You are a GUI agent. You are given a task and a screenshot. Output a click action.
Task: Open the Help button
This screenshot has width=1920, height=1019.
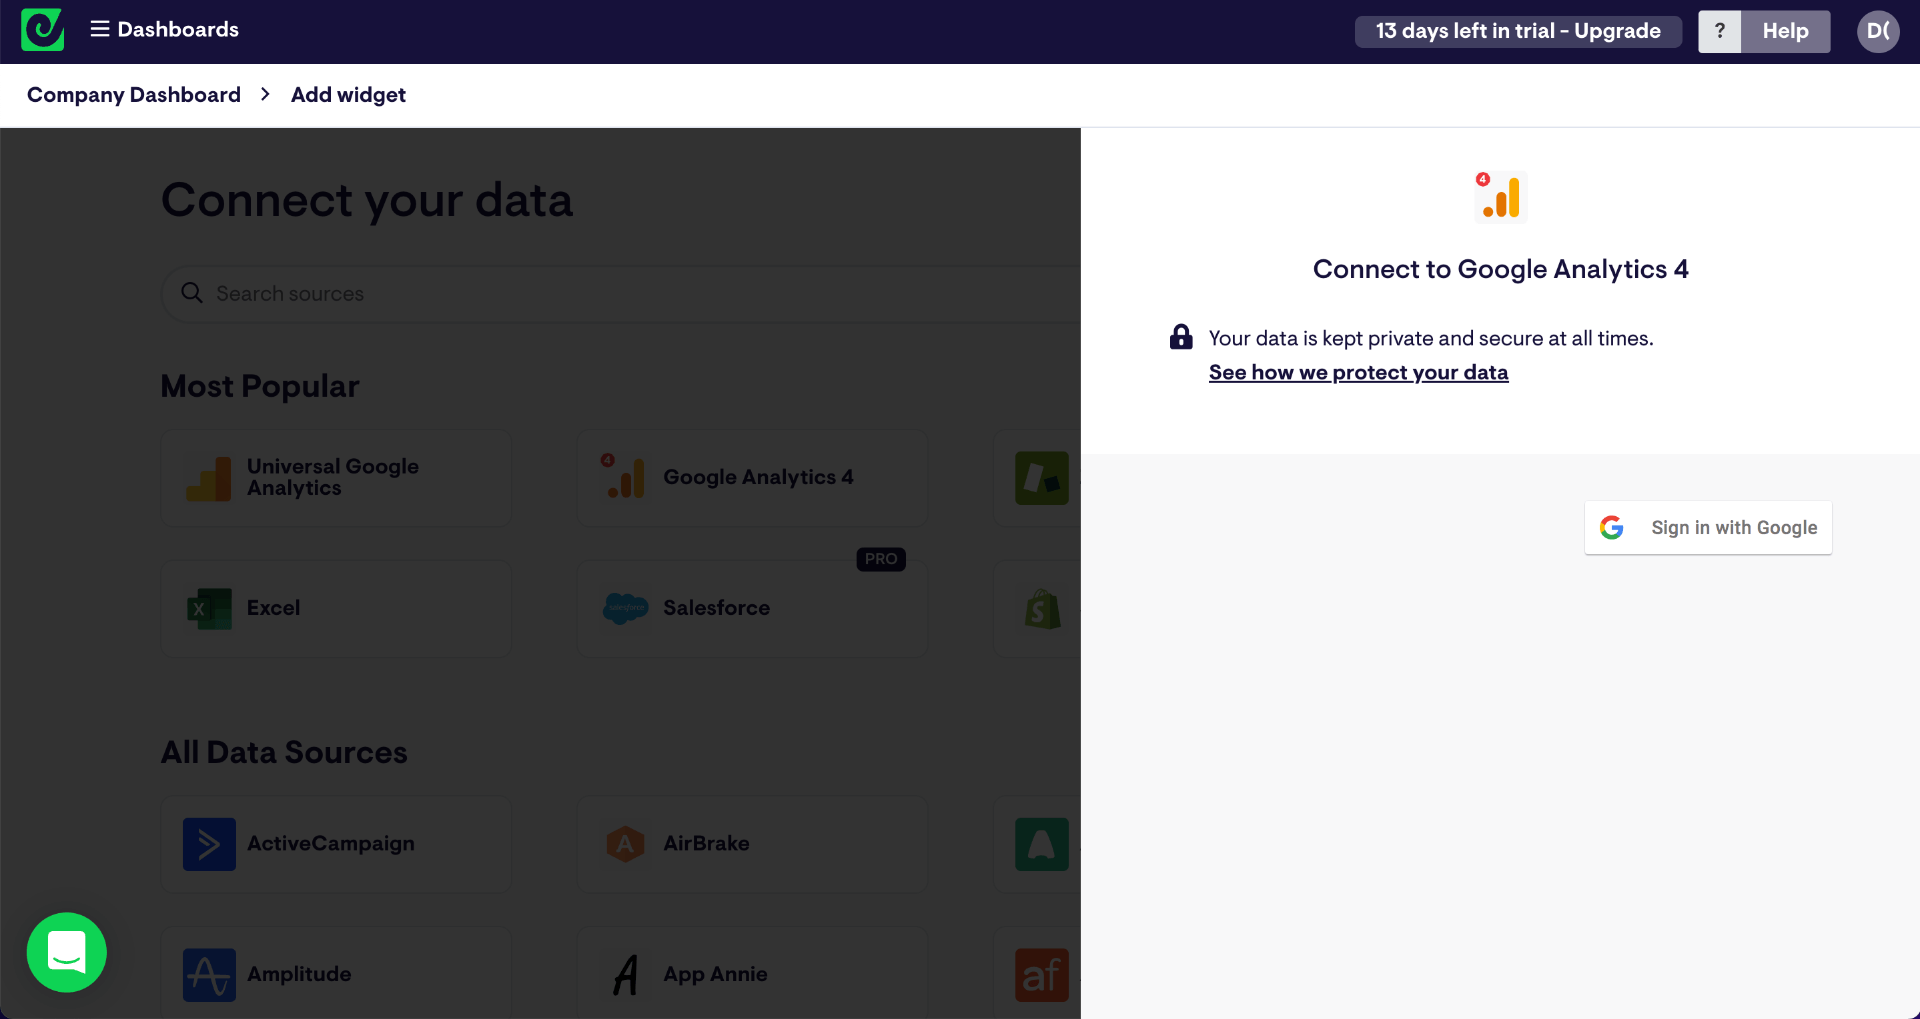coord(1785,31)
